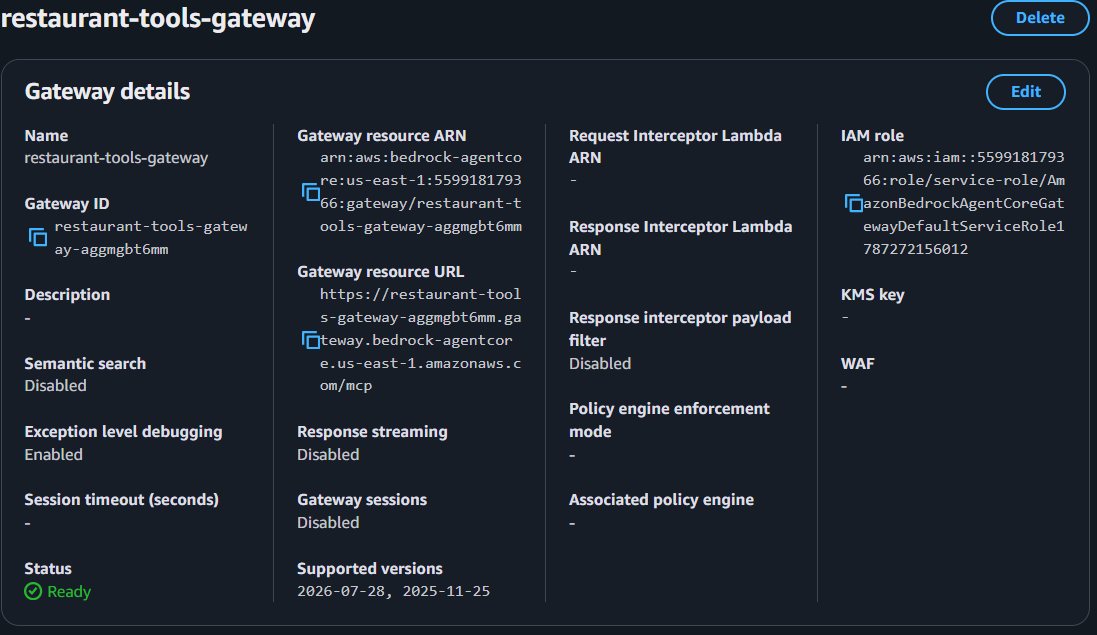Image resolution: width=1097 pixels, height=635 pixels.
Task: Click the Response Interceptor Lambda ARN label
Action: (681, 238)
